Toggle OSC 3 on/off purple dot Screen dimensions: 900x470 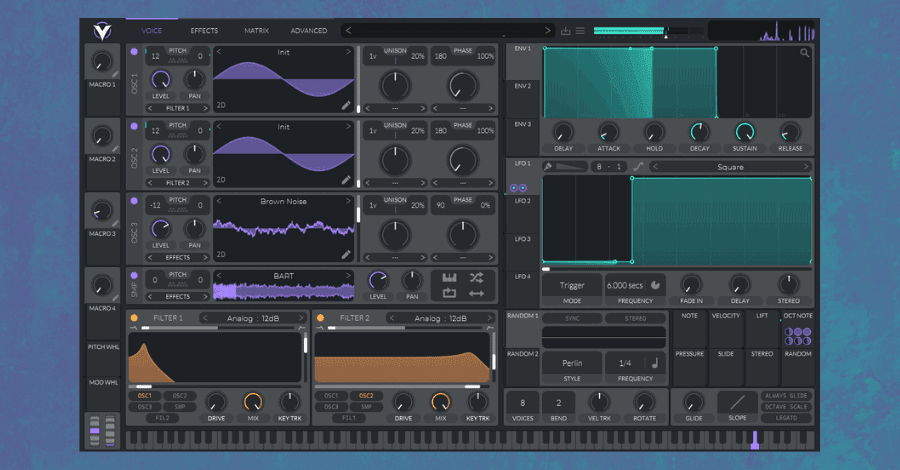(x=134, y=201)
